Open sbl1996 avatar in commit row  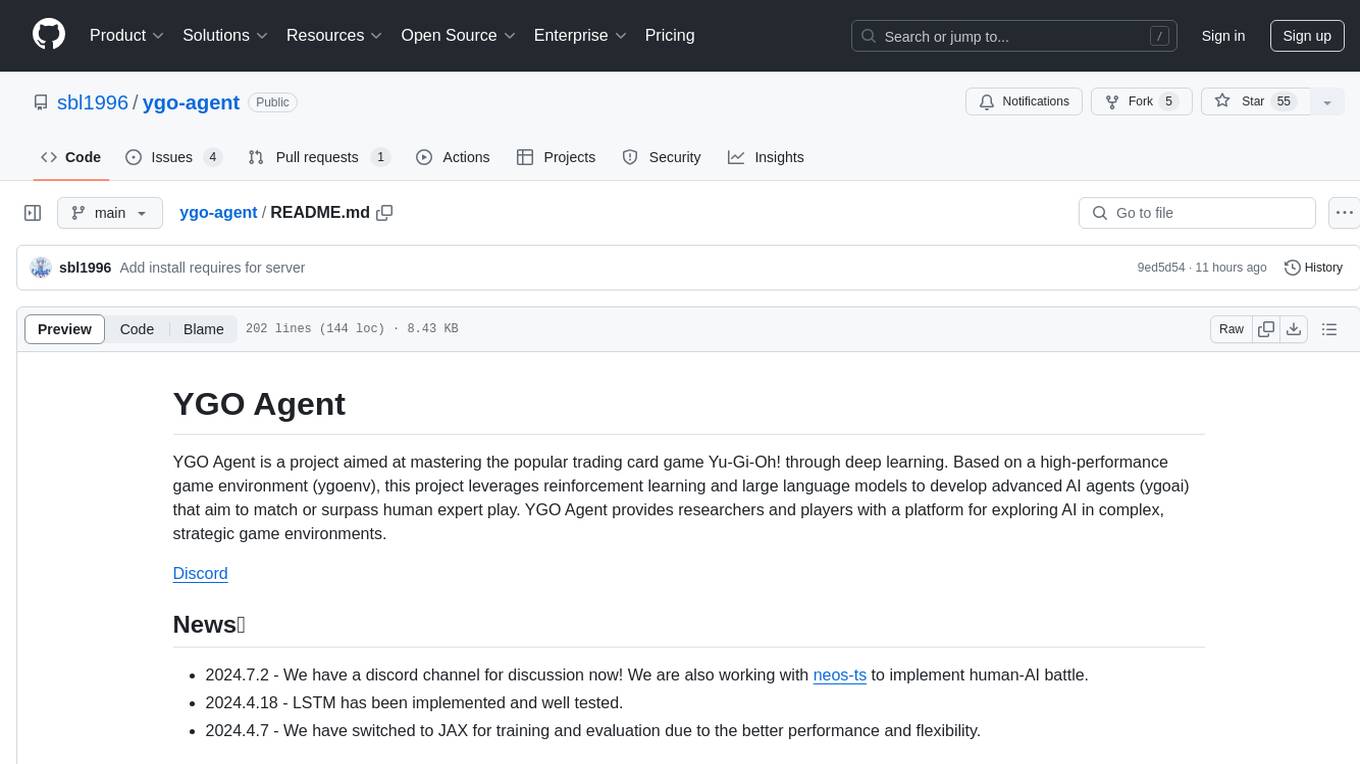(x=41, y=267)
